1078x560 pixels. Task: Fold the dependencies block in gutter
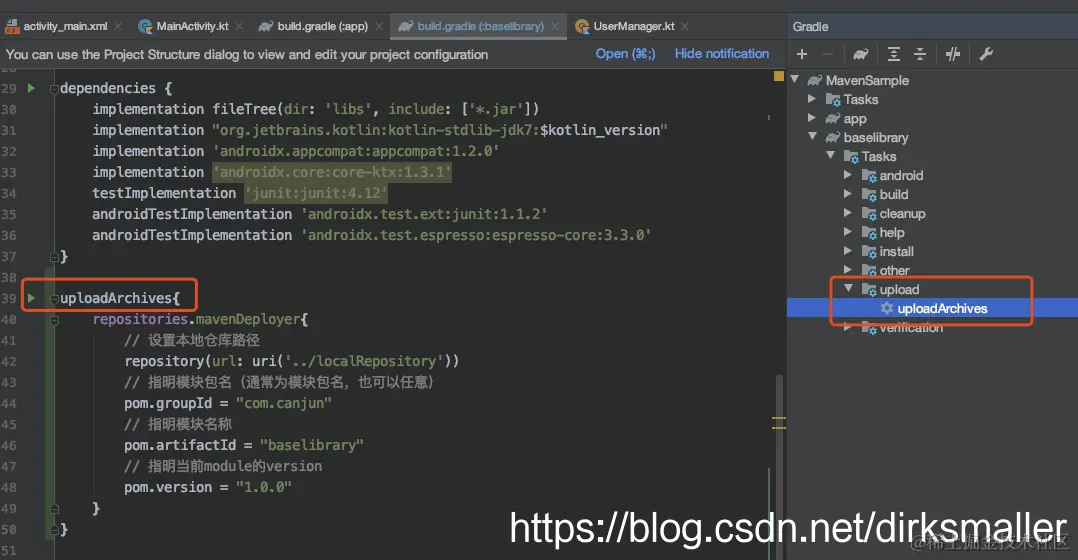pyautogui.click(x=54, y=89)
